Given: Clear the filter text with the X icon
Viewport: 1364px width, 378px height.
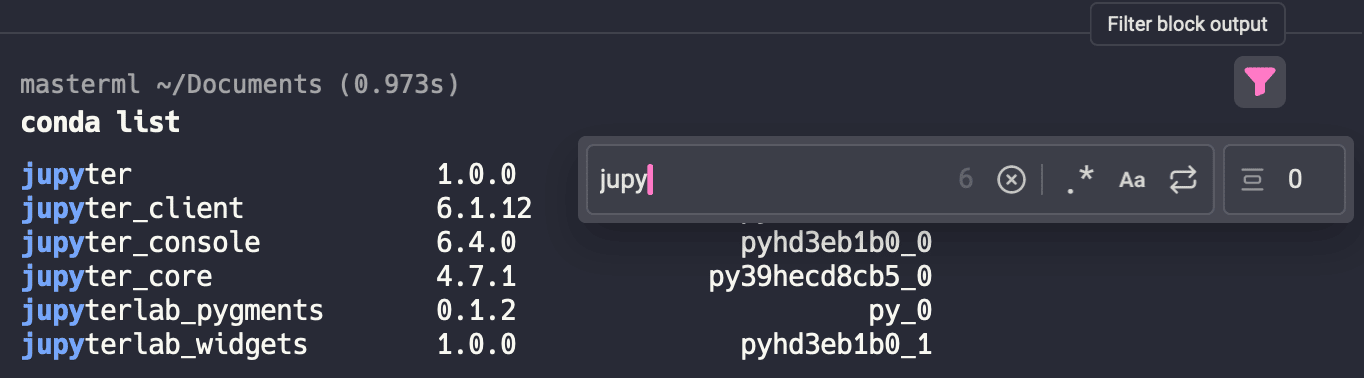Looking at the screenshot, I should (x=1012, y=180).
